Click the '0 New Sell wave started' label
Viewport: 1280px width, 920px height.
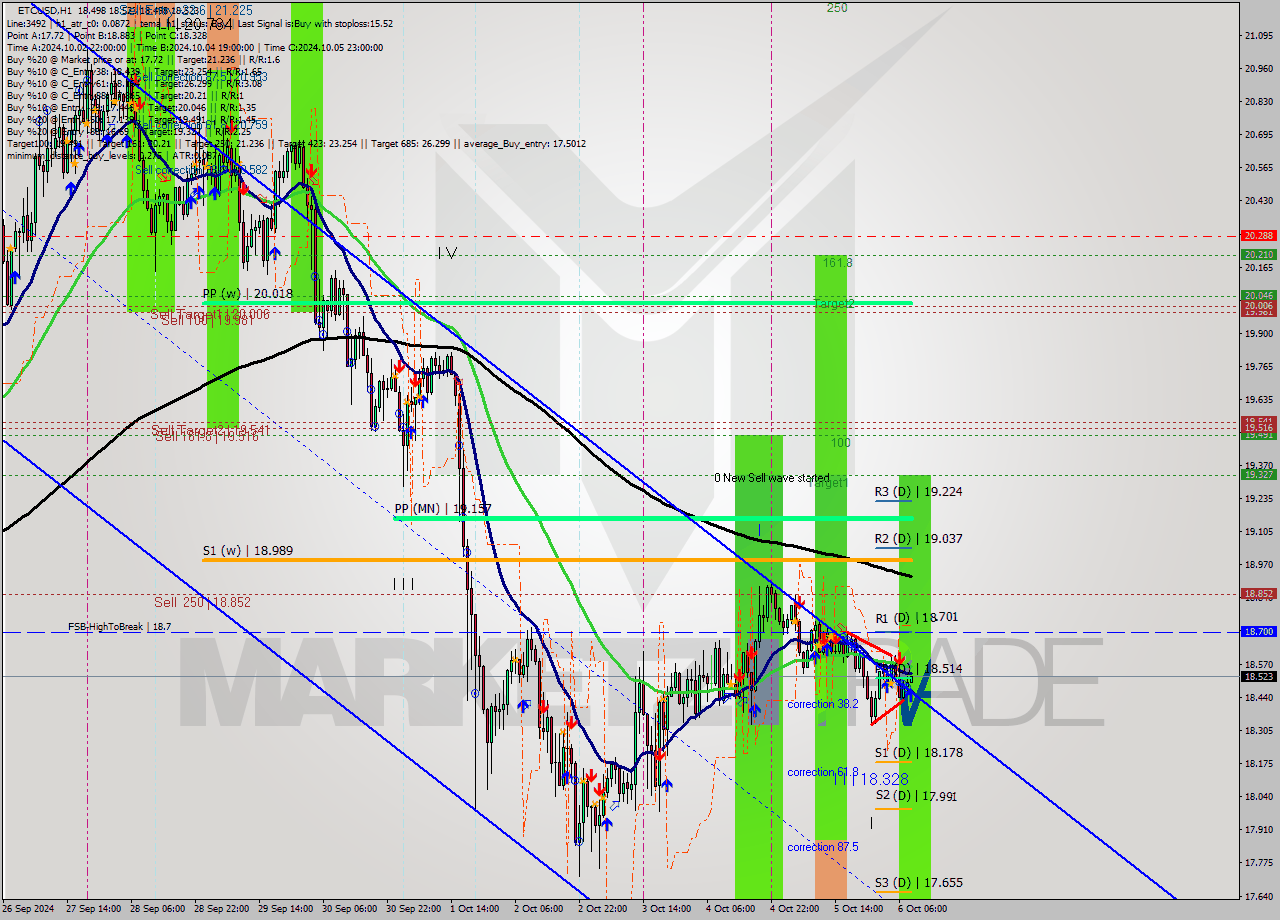click(771, 478)
